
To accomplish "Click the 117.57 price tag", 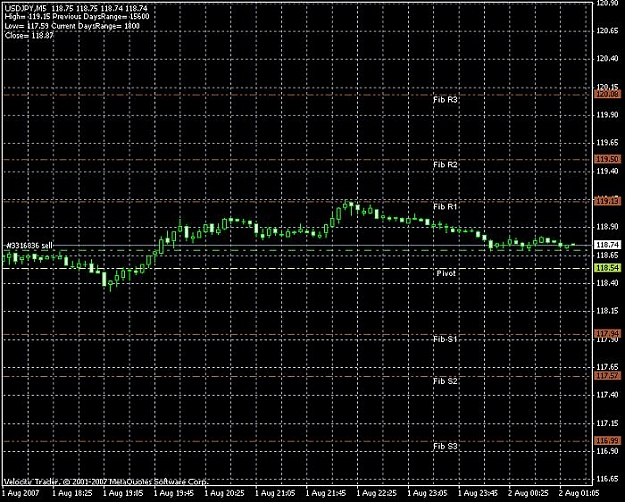I will click(x=607, y=376).
